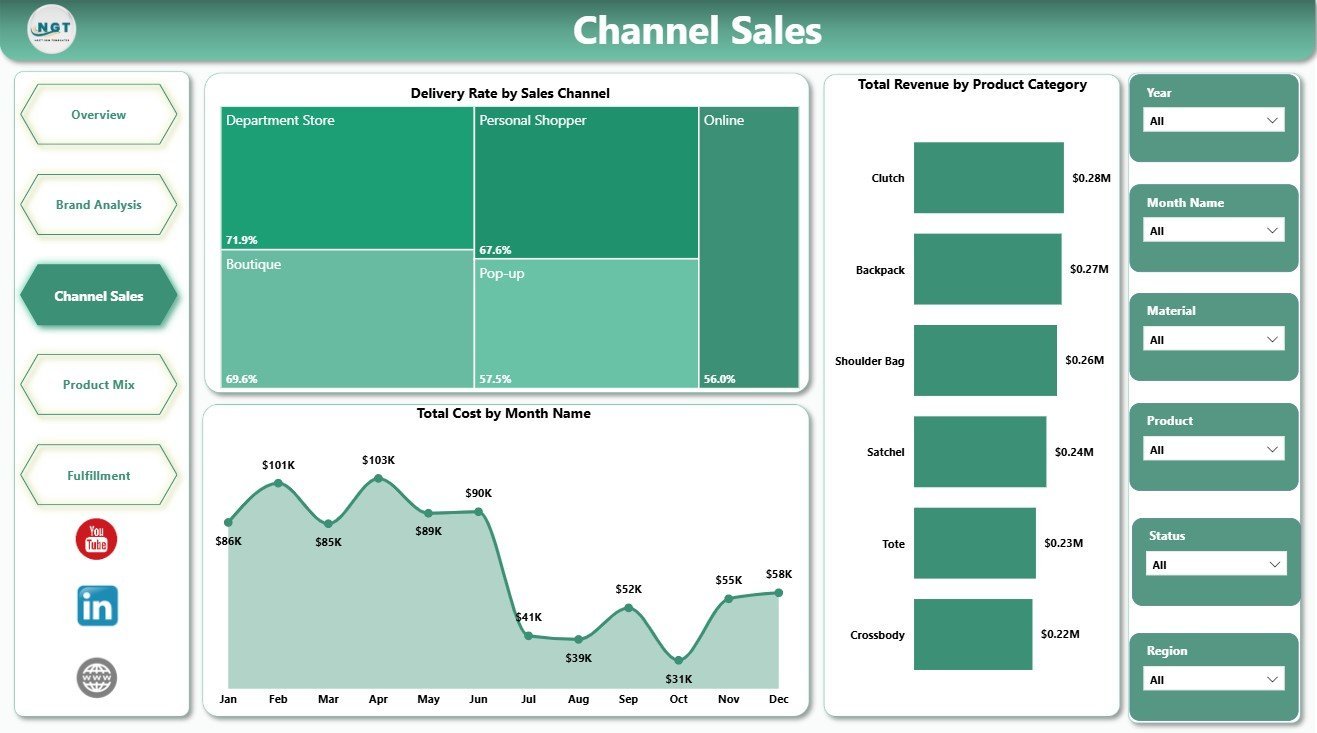This screenshot has height=733, width=1317.
Task: Click Total Revenue by Product Category title
Action: (972, 84)
